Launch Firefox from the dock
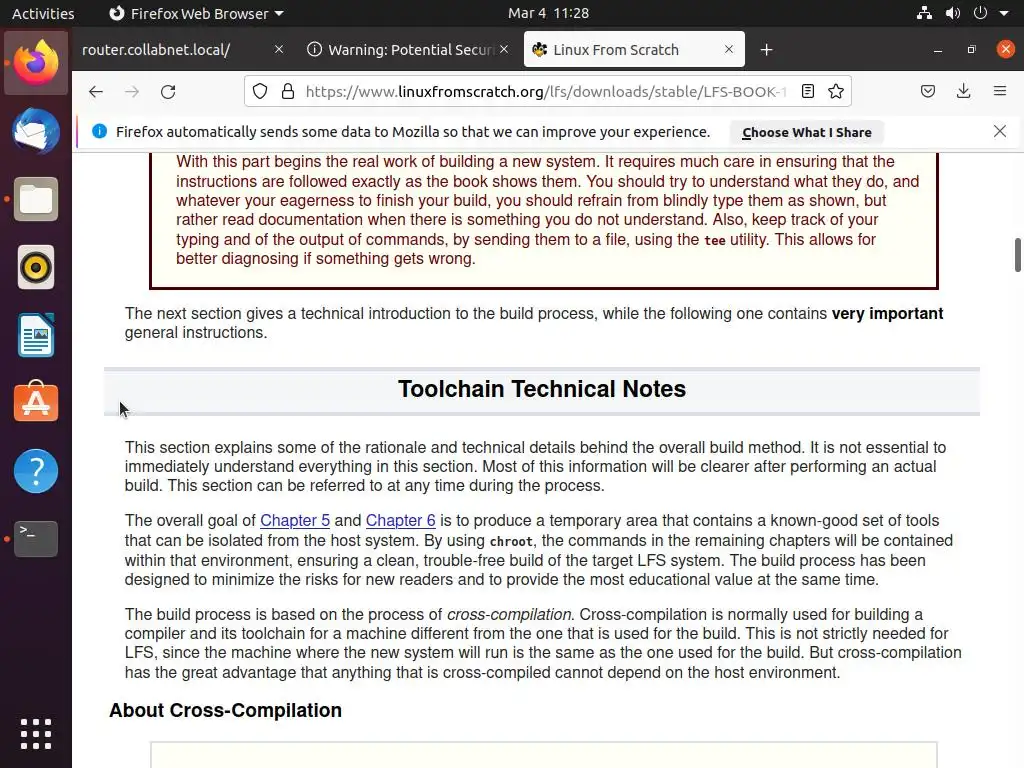The height and width of the screenshot is (768, 1024). click(36, 63)
